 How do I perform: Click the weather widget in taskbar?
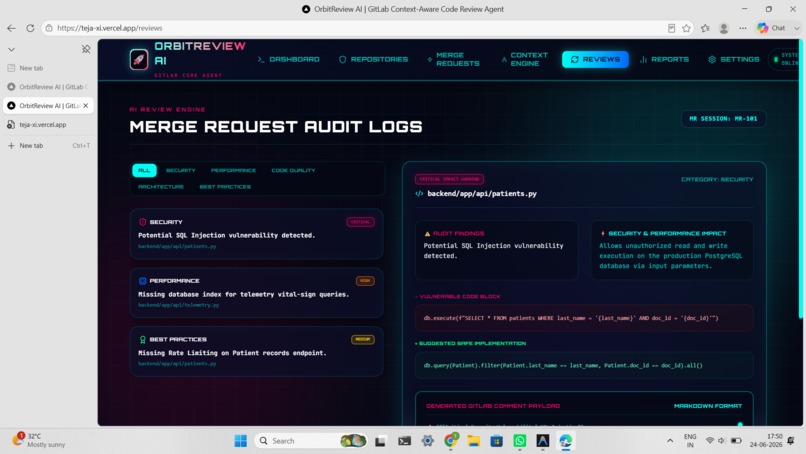coord(38,440)
